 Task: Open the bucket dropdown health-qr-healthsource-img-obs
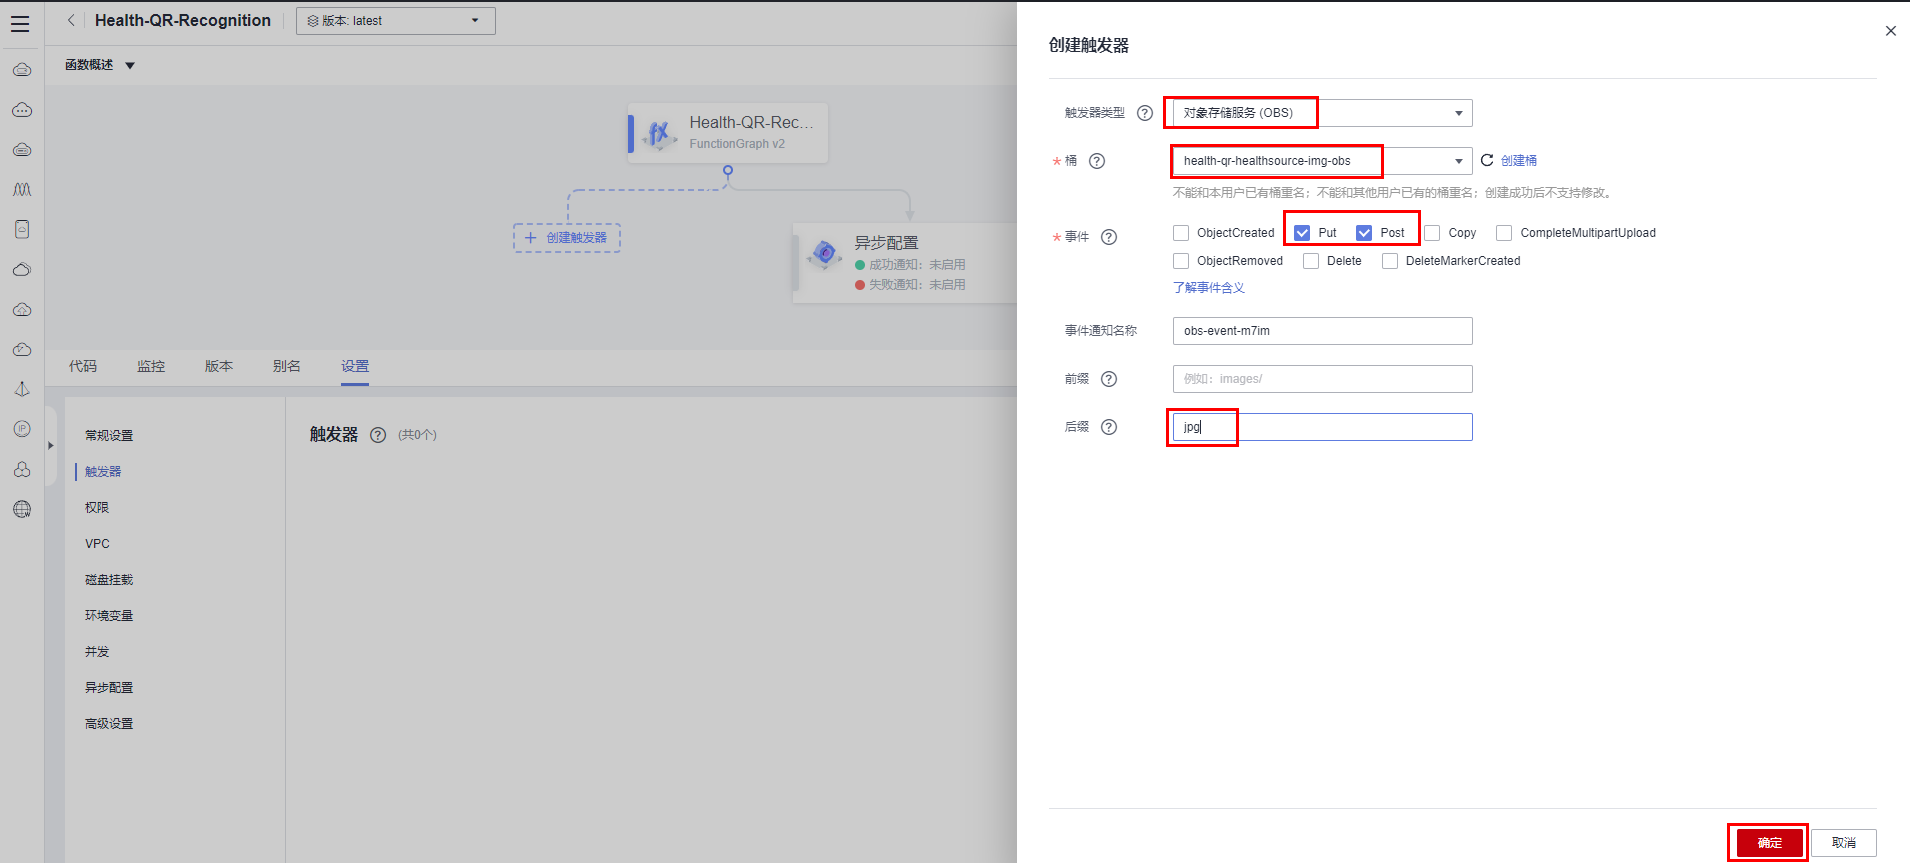(x=1322, y=161)
